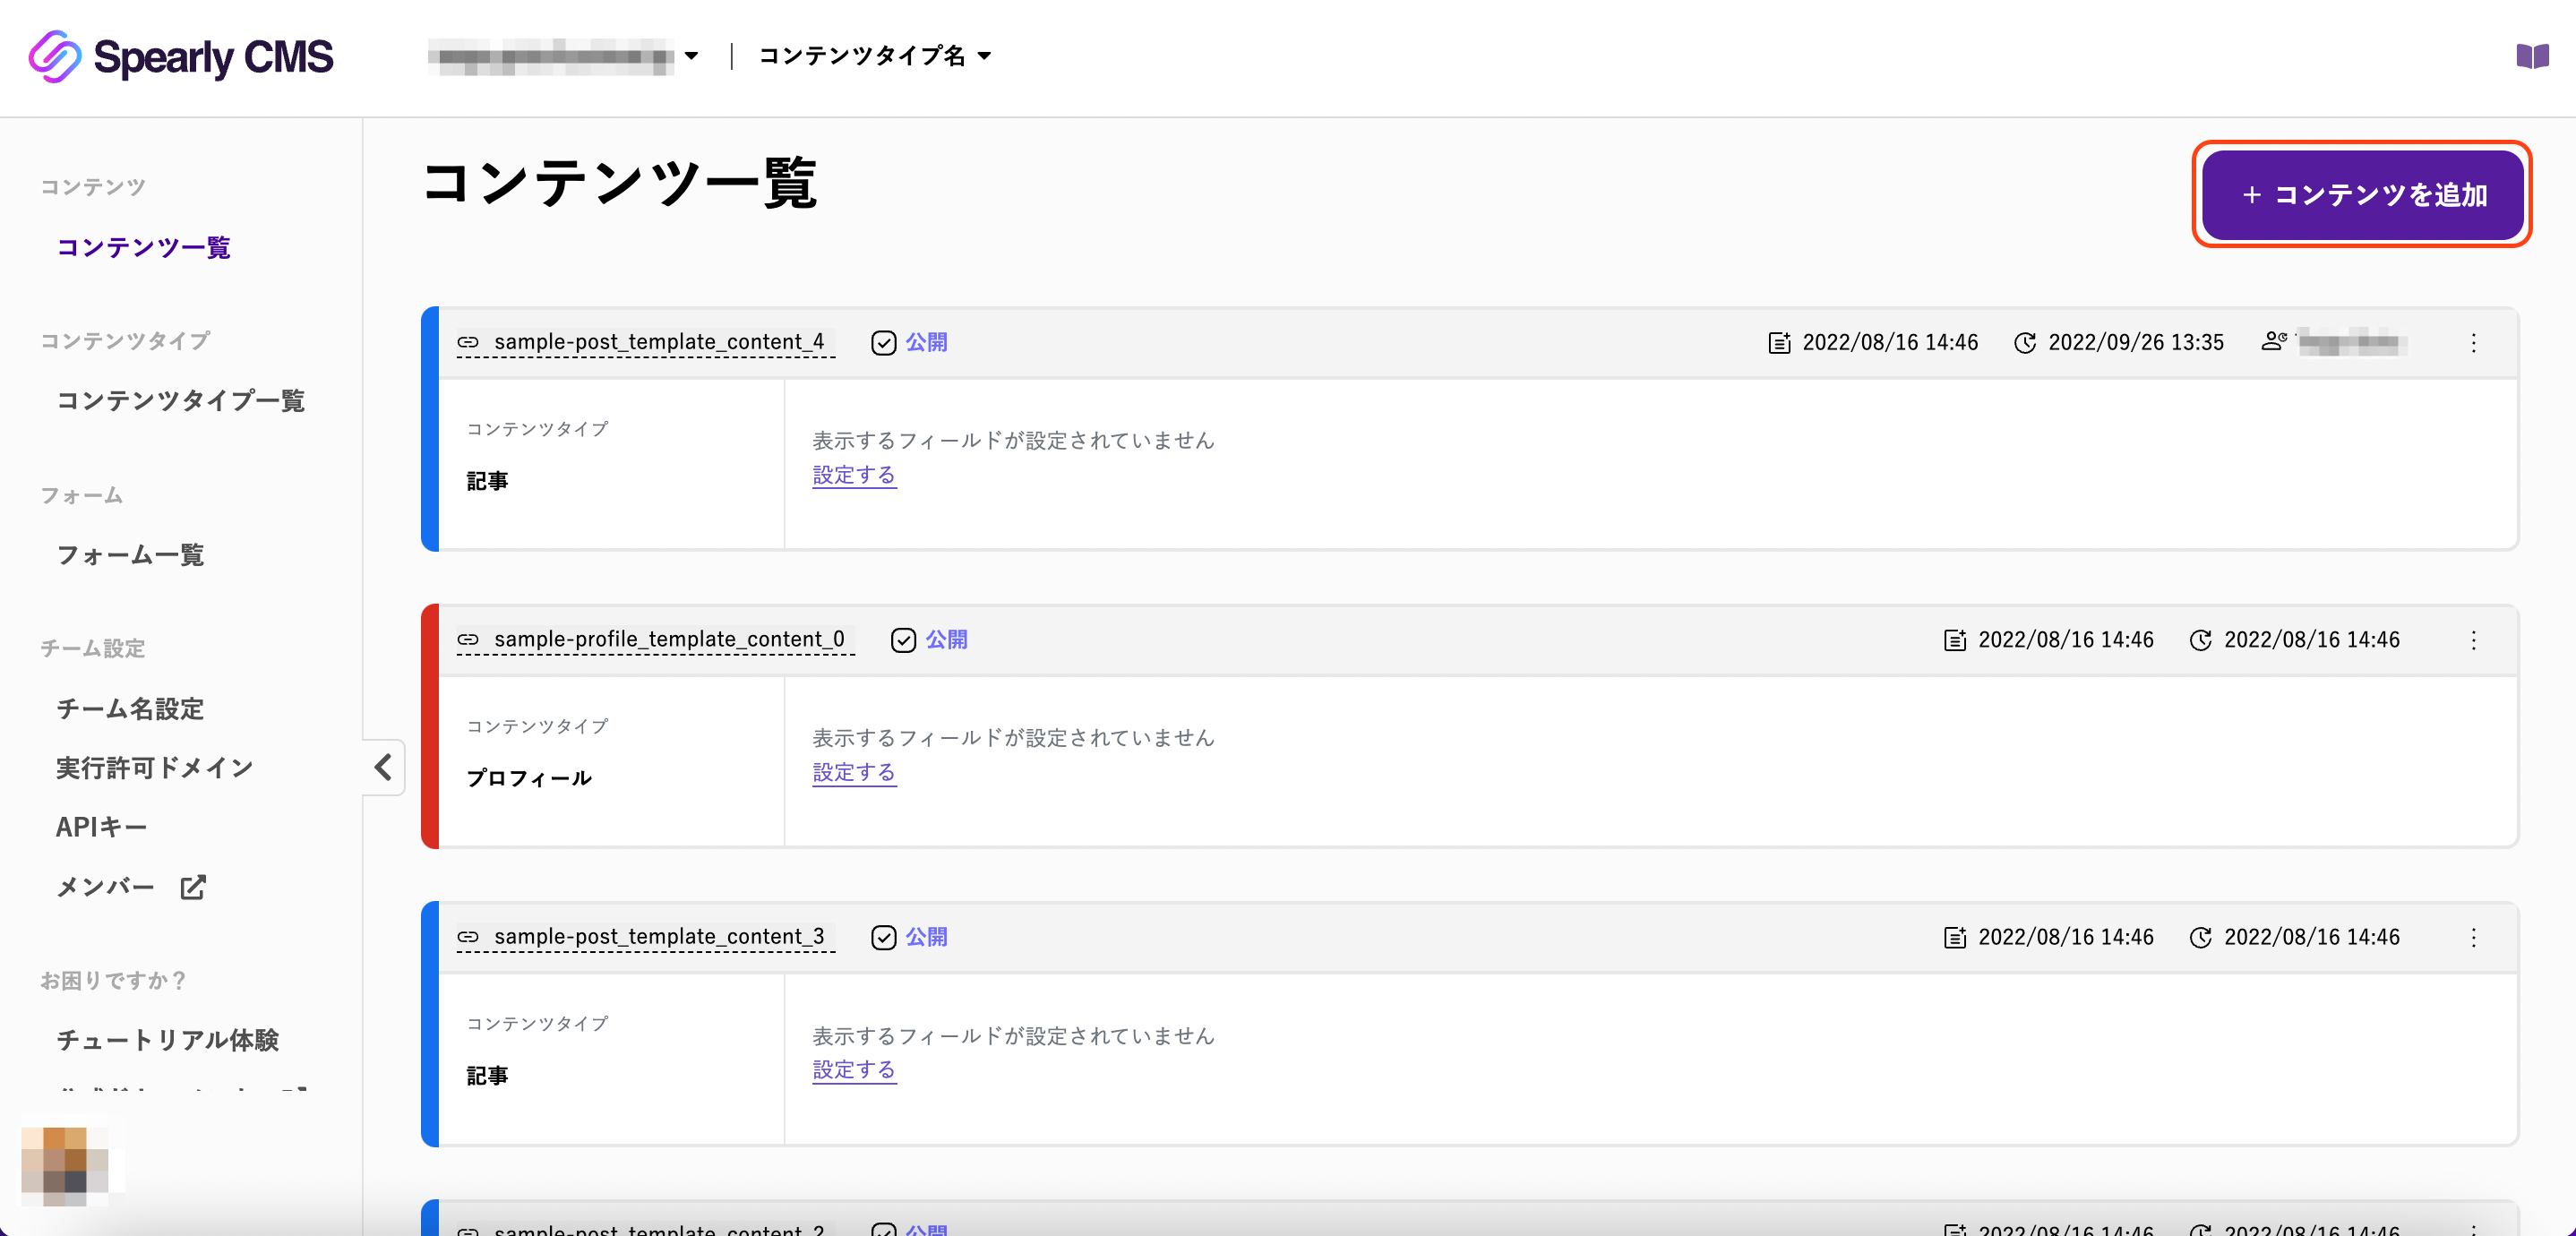2576x1236 pixels.
Task: Click updated clock icon on sample-post_template_content_3 row
Action: coord(2200,938)
